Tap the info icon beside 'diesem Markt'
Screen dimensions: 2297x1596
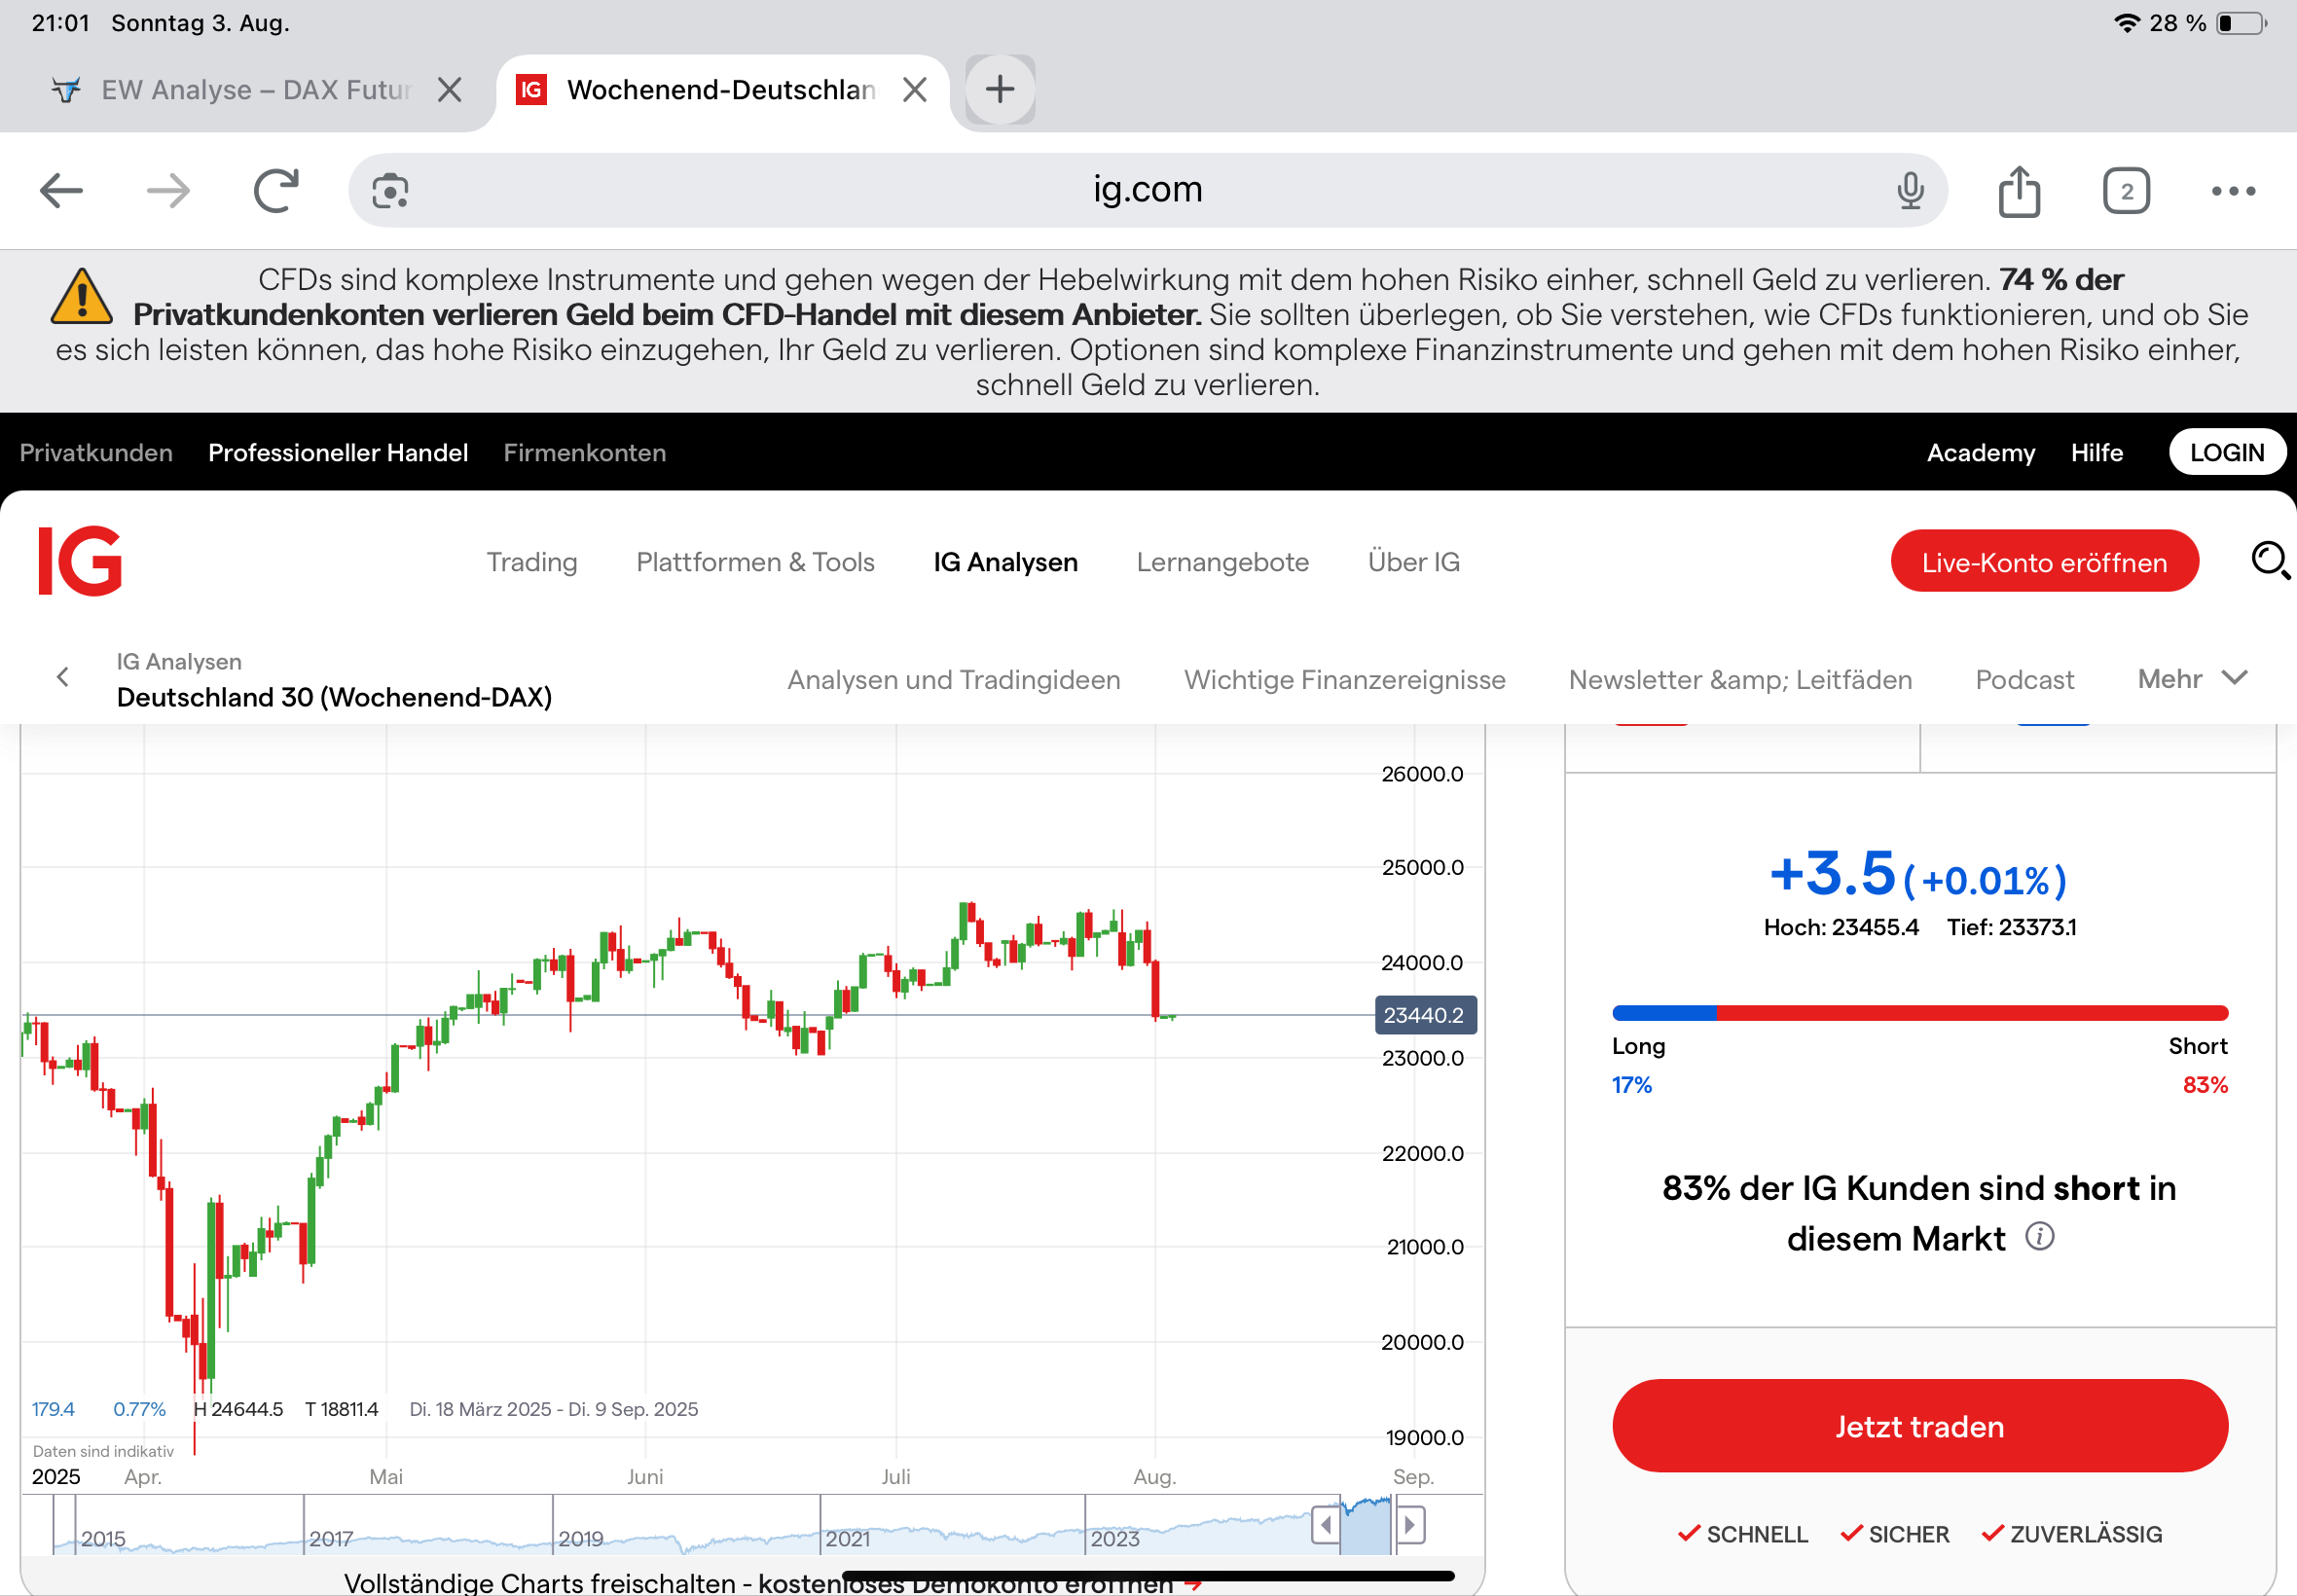click(x=2039, y=1237)
